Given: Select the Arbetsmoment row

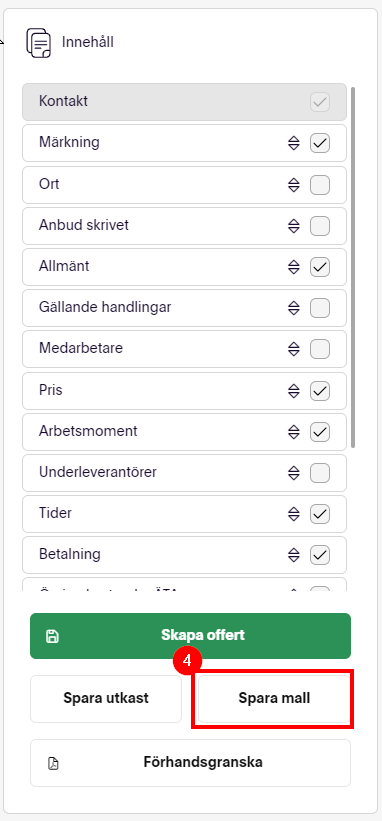Looking at the screenshot, I should pyautogui.click(x=184, y=432).
